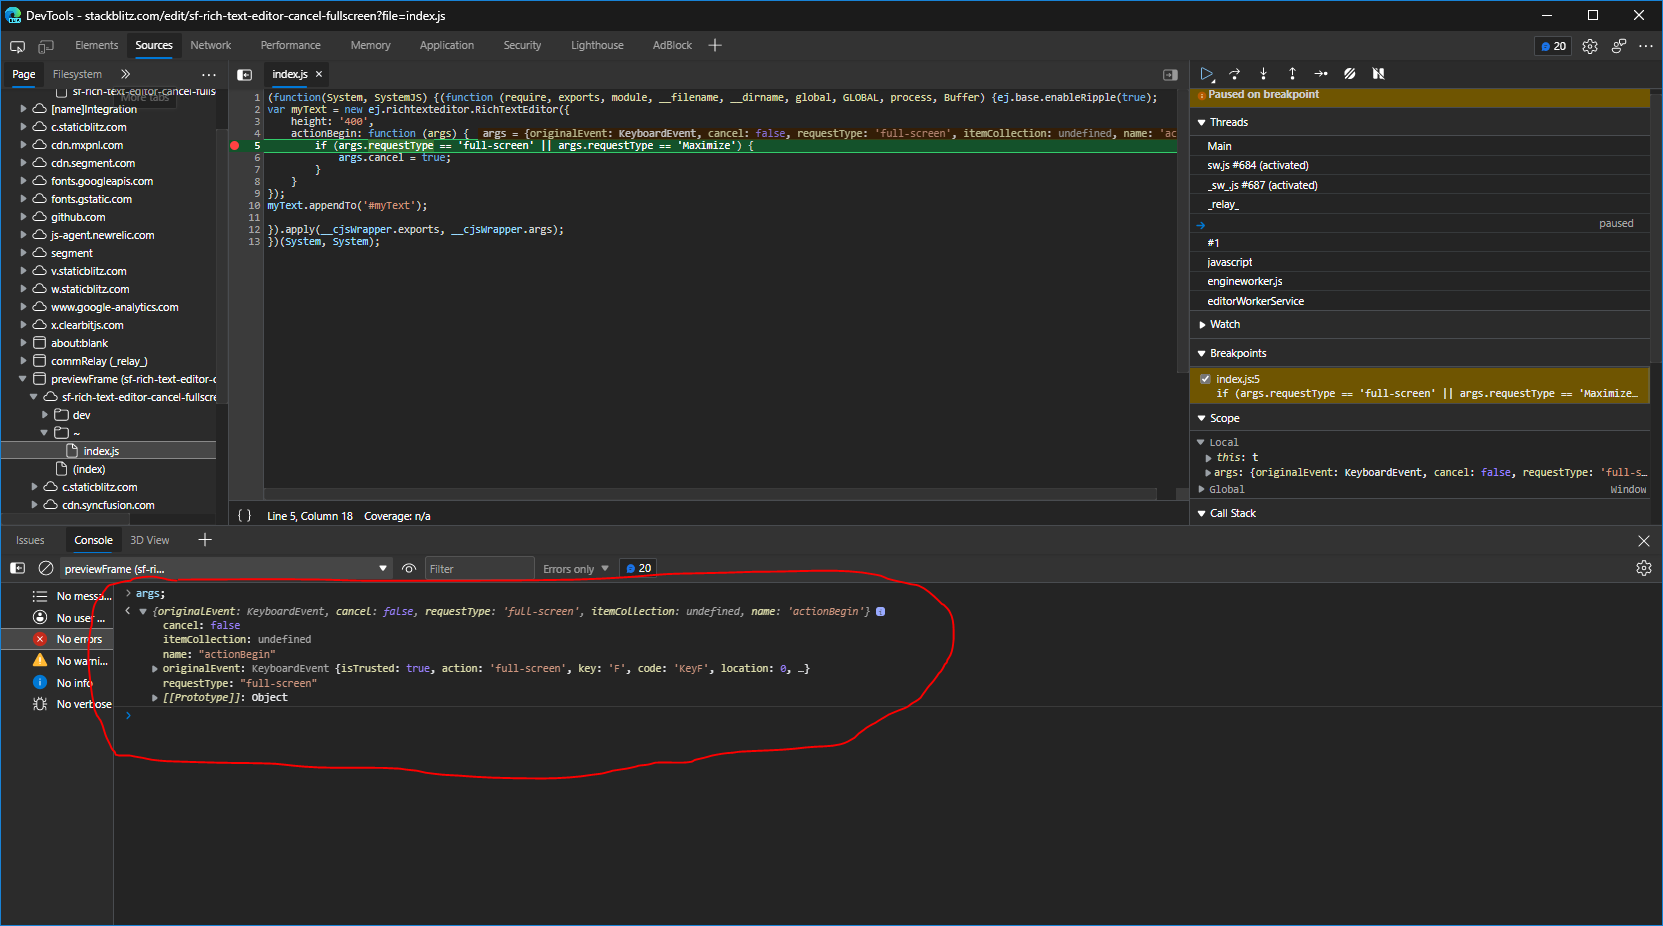Image resolution: width=1663 pixels, height=926 pixels.
Task: Open the inspect element picker tool
Action: click(x=18, y=46)
